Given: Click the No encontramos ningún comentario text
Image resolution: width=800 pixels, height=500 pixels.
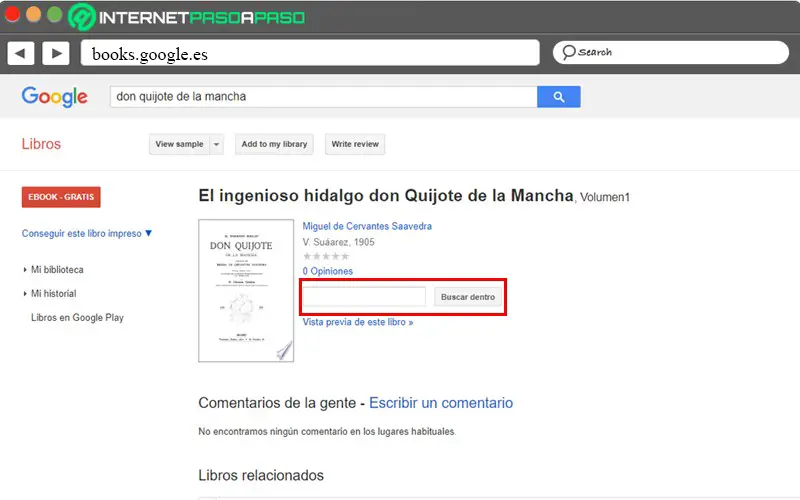Looking at the screenshot, I should (327, 431).
